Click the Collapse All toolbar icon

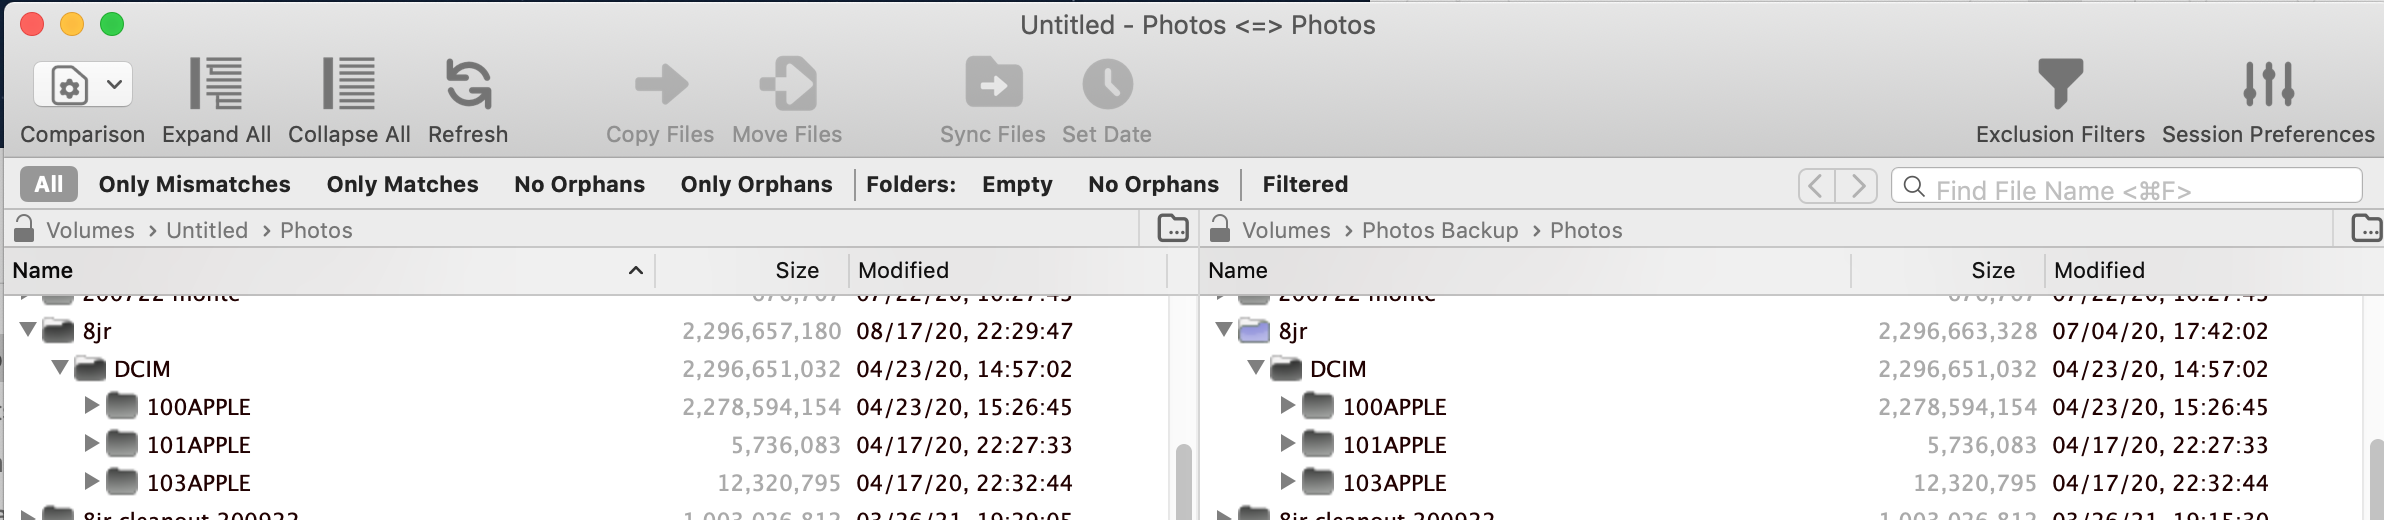click(349, 84)
